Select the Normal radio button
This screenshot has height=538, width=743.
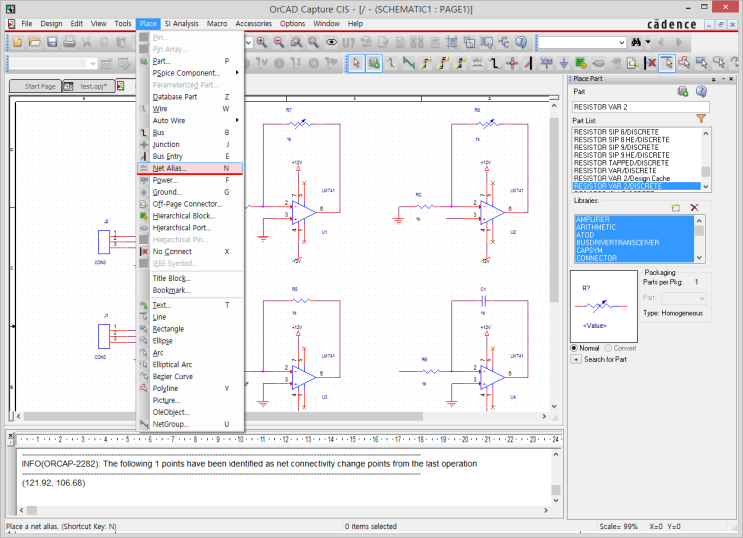point(574,348)
